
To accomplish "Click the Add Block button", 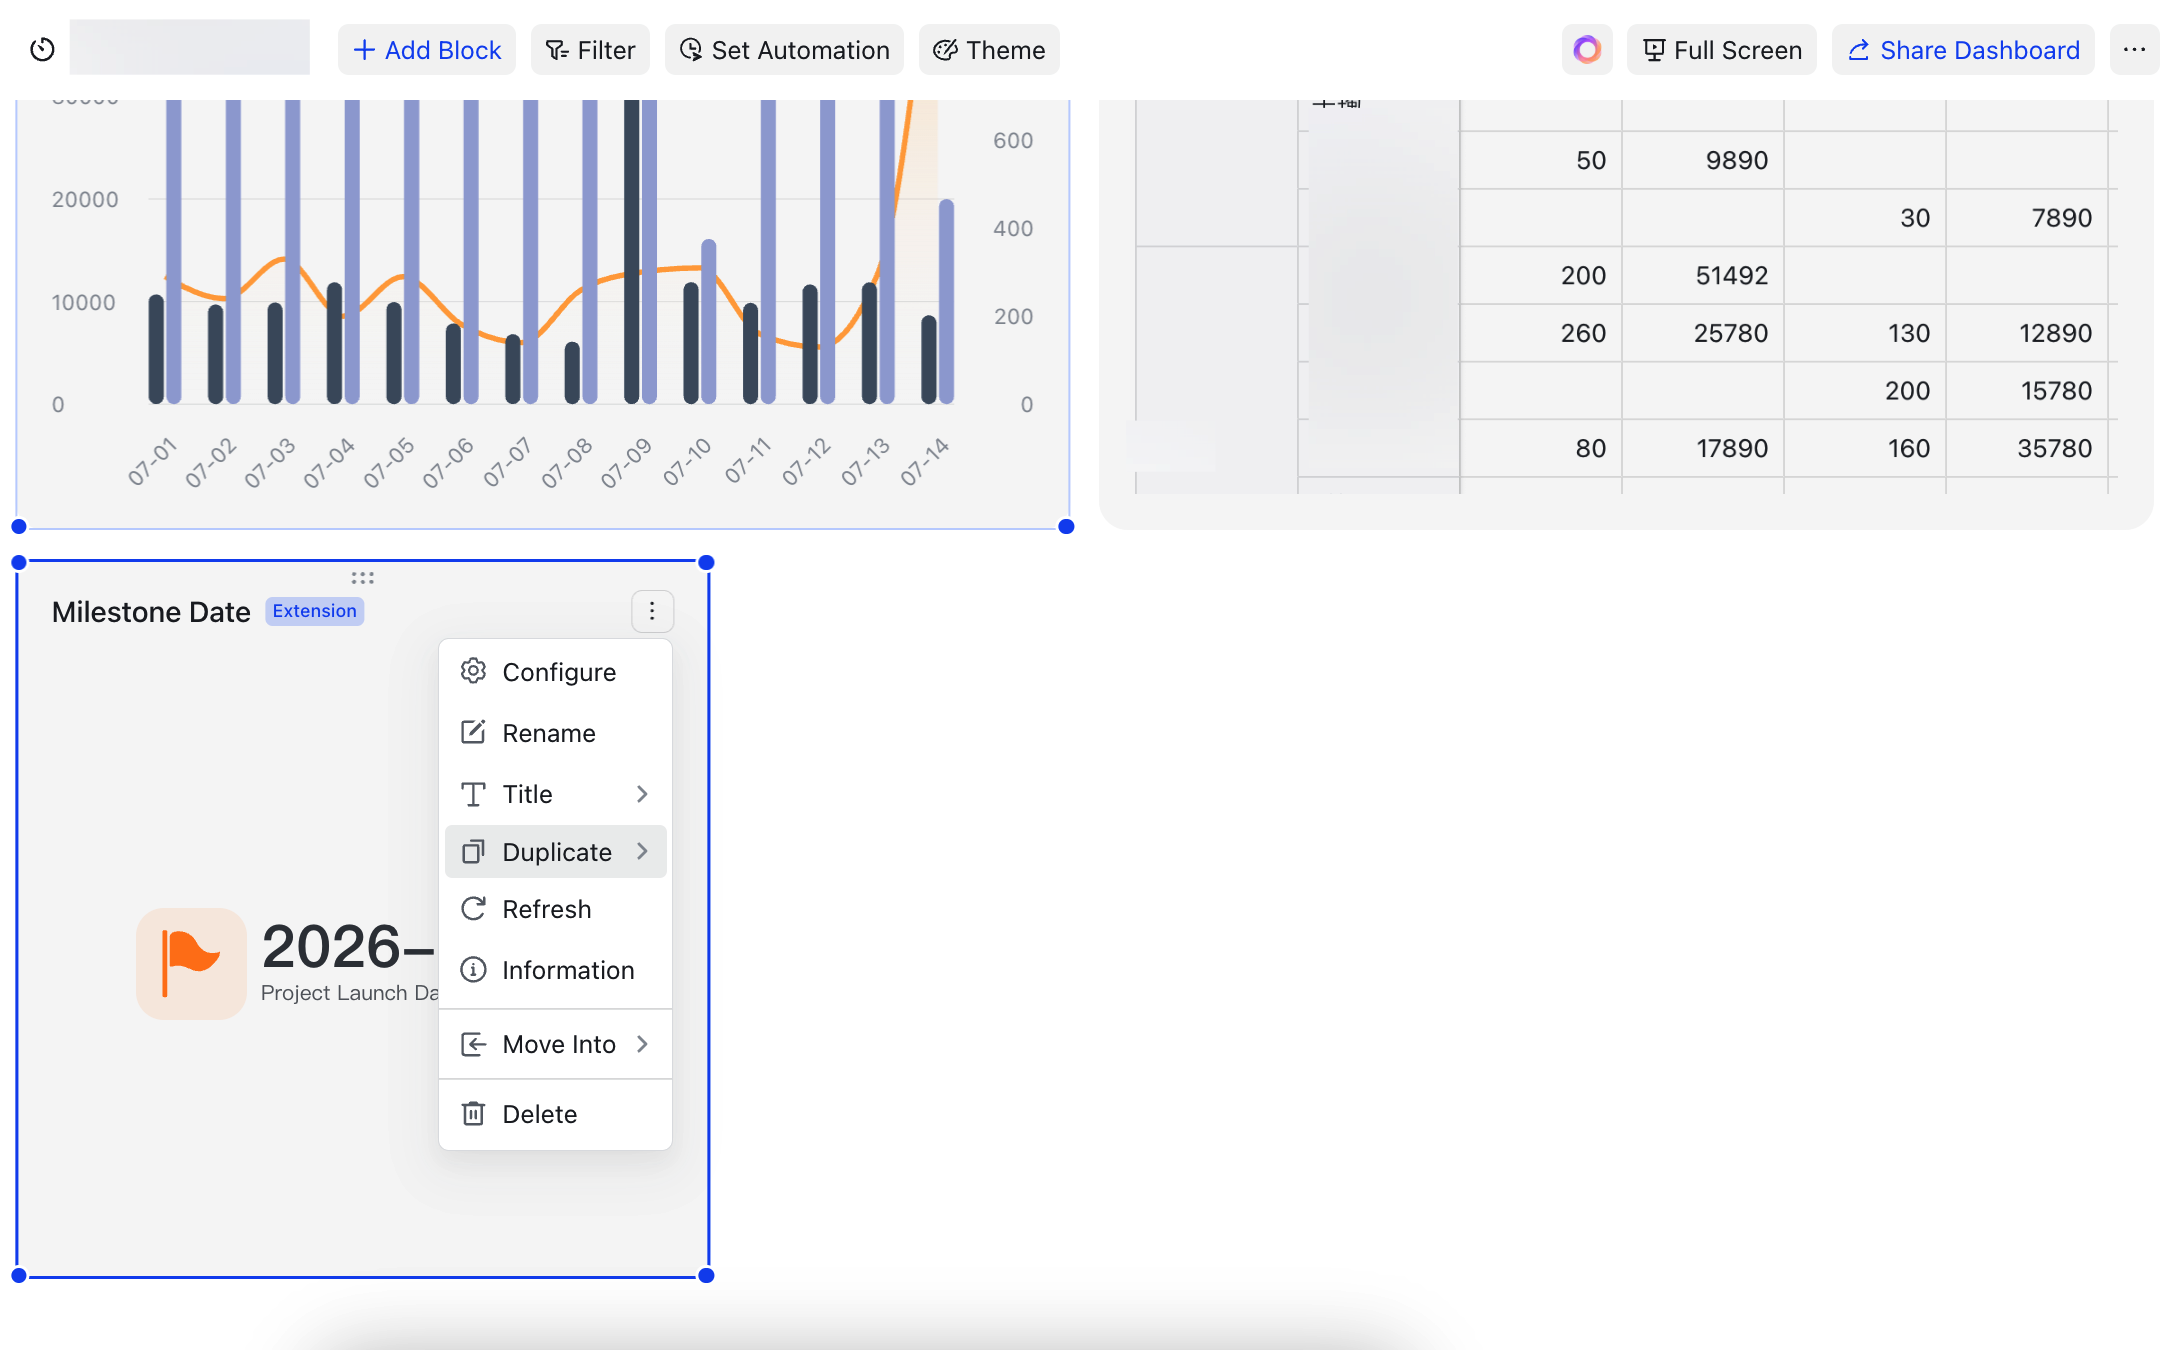I will (x=427, y=50).
